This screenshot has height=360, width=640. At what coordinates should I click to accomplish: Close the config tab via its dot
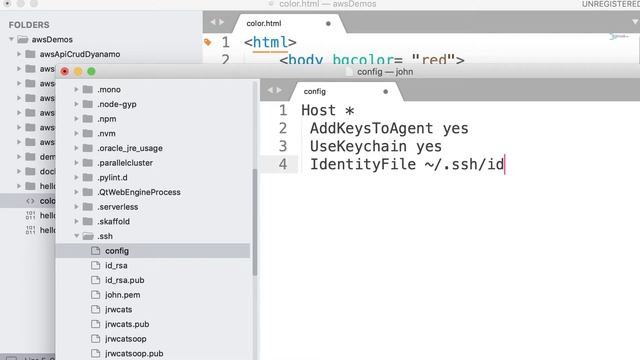coord(385,91)
